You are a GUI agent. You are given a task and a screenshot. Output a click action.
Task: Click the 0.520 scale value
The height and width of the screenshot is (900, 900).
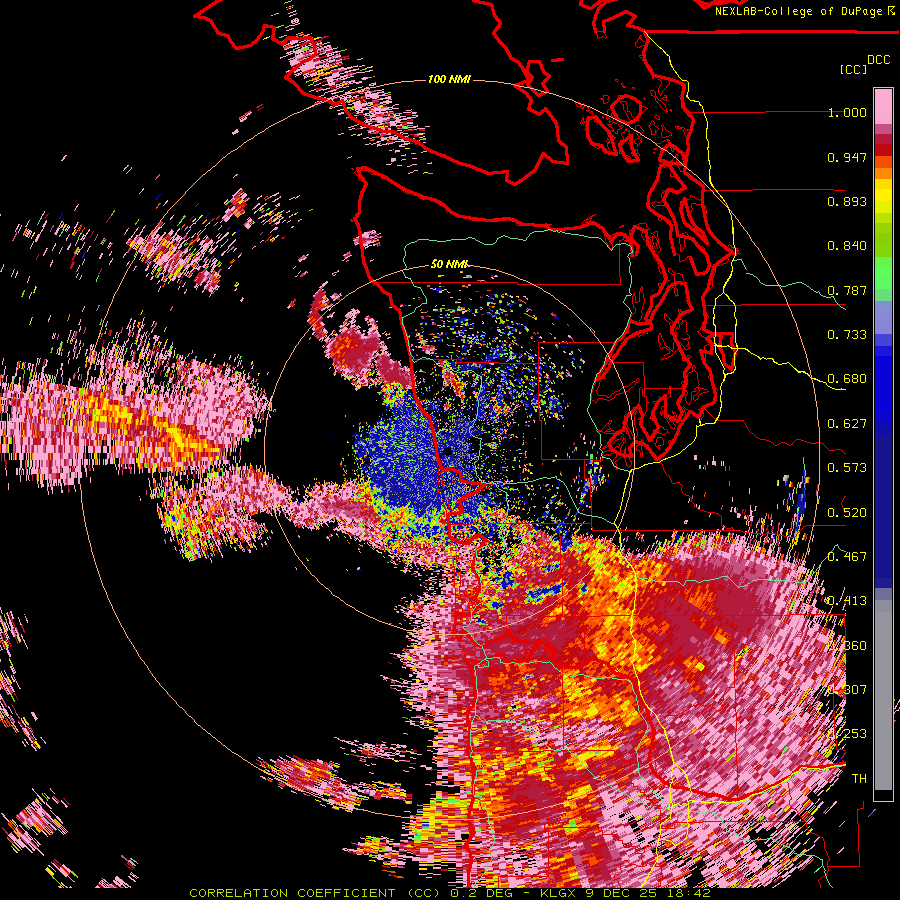[x=847, y=513]
